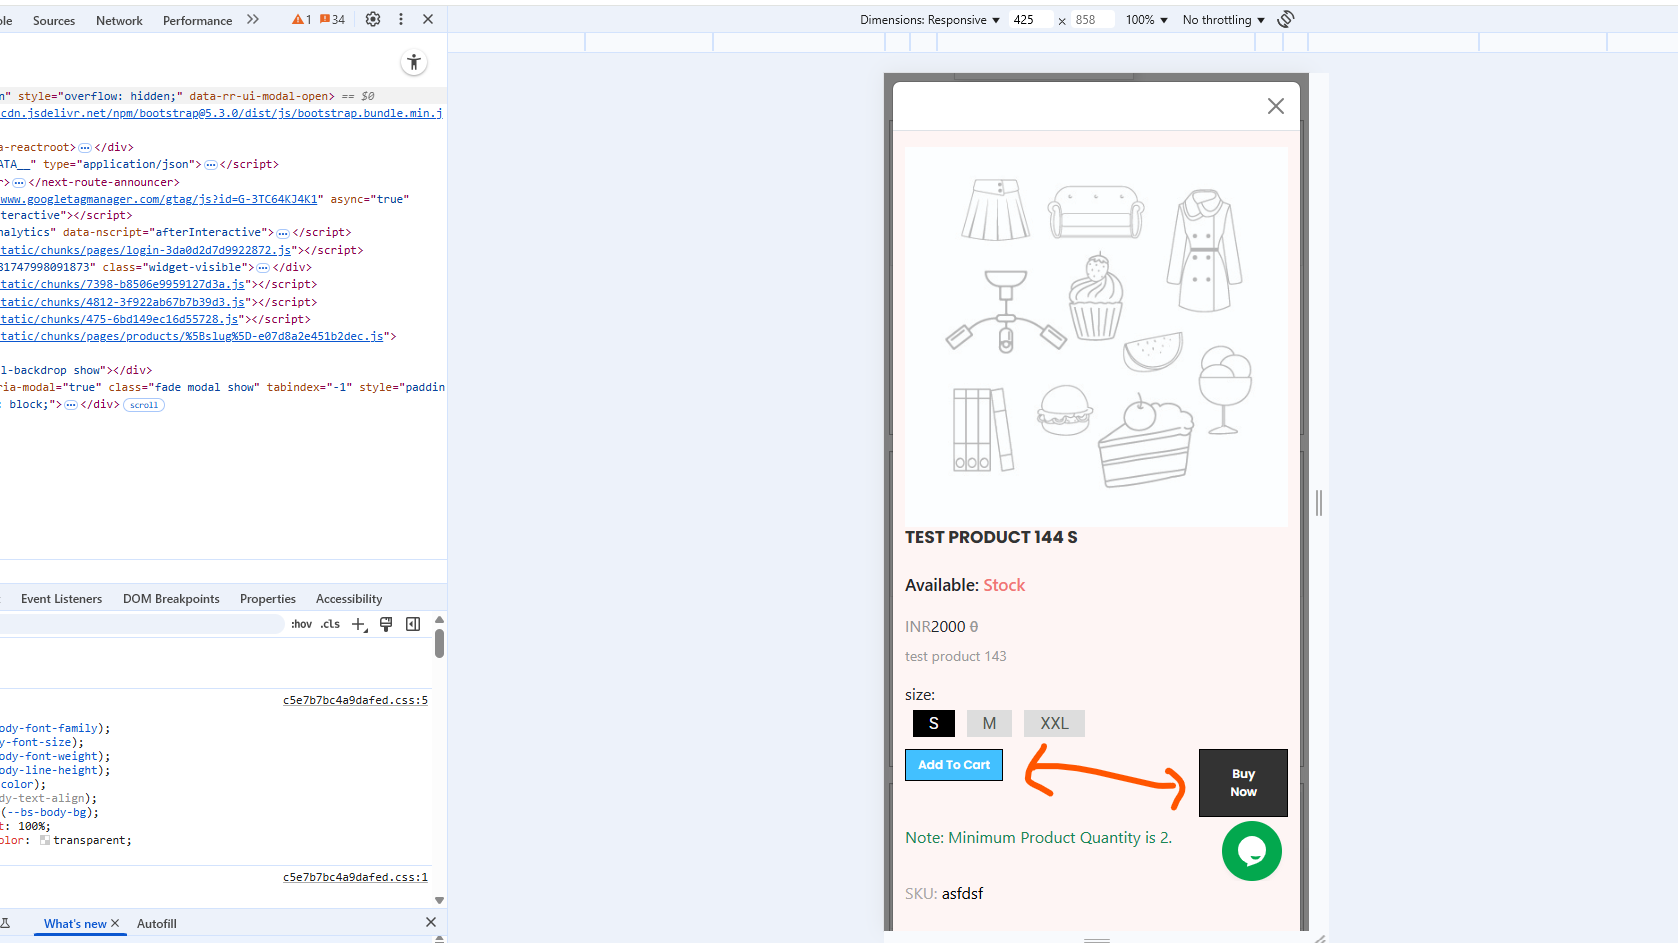Expand the reactroot div ellipsis

click(x=85, y=148)
